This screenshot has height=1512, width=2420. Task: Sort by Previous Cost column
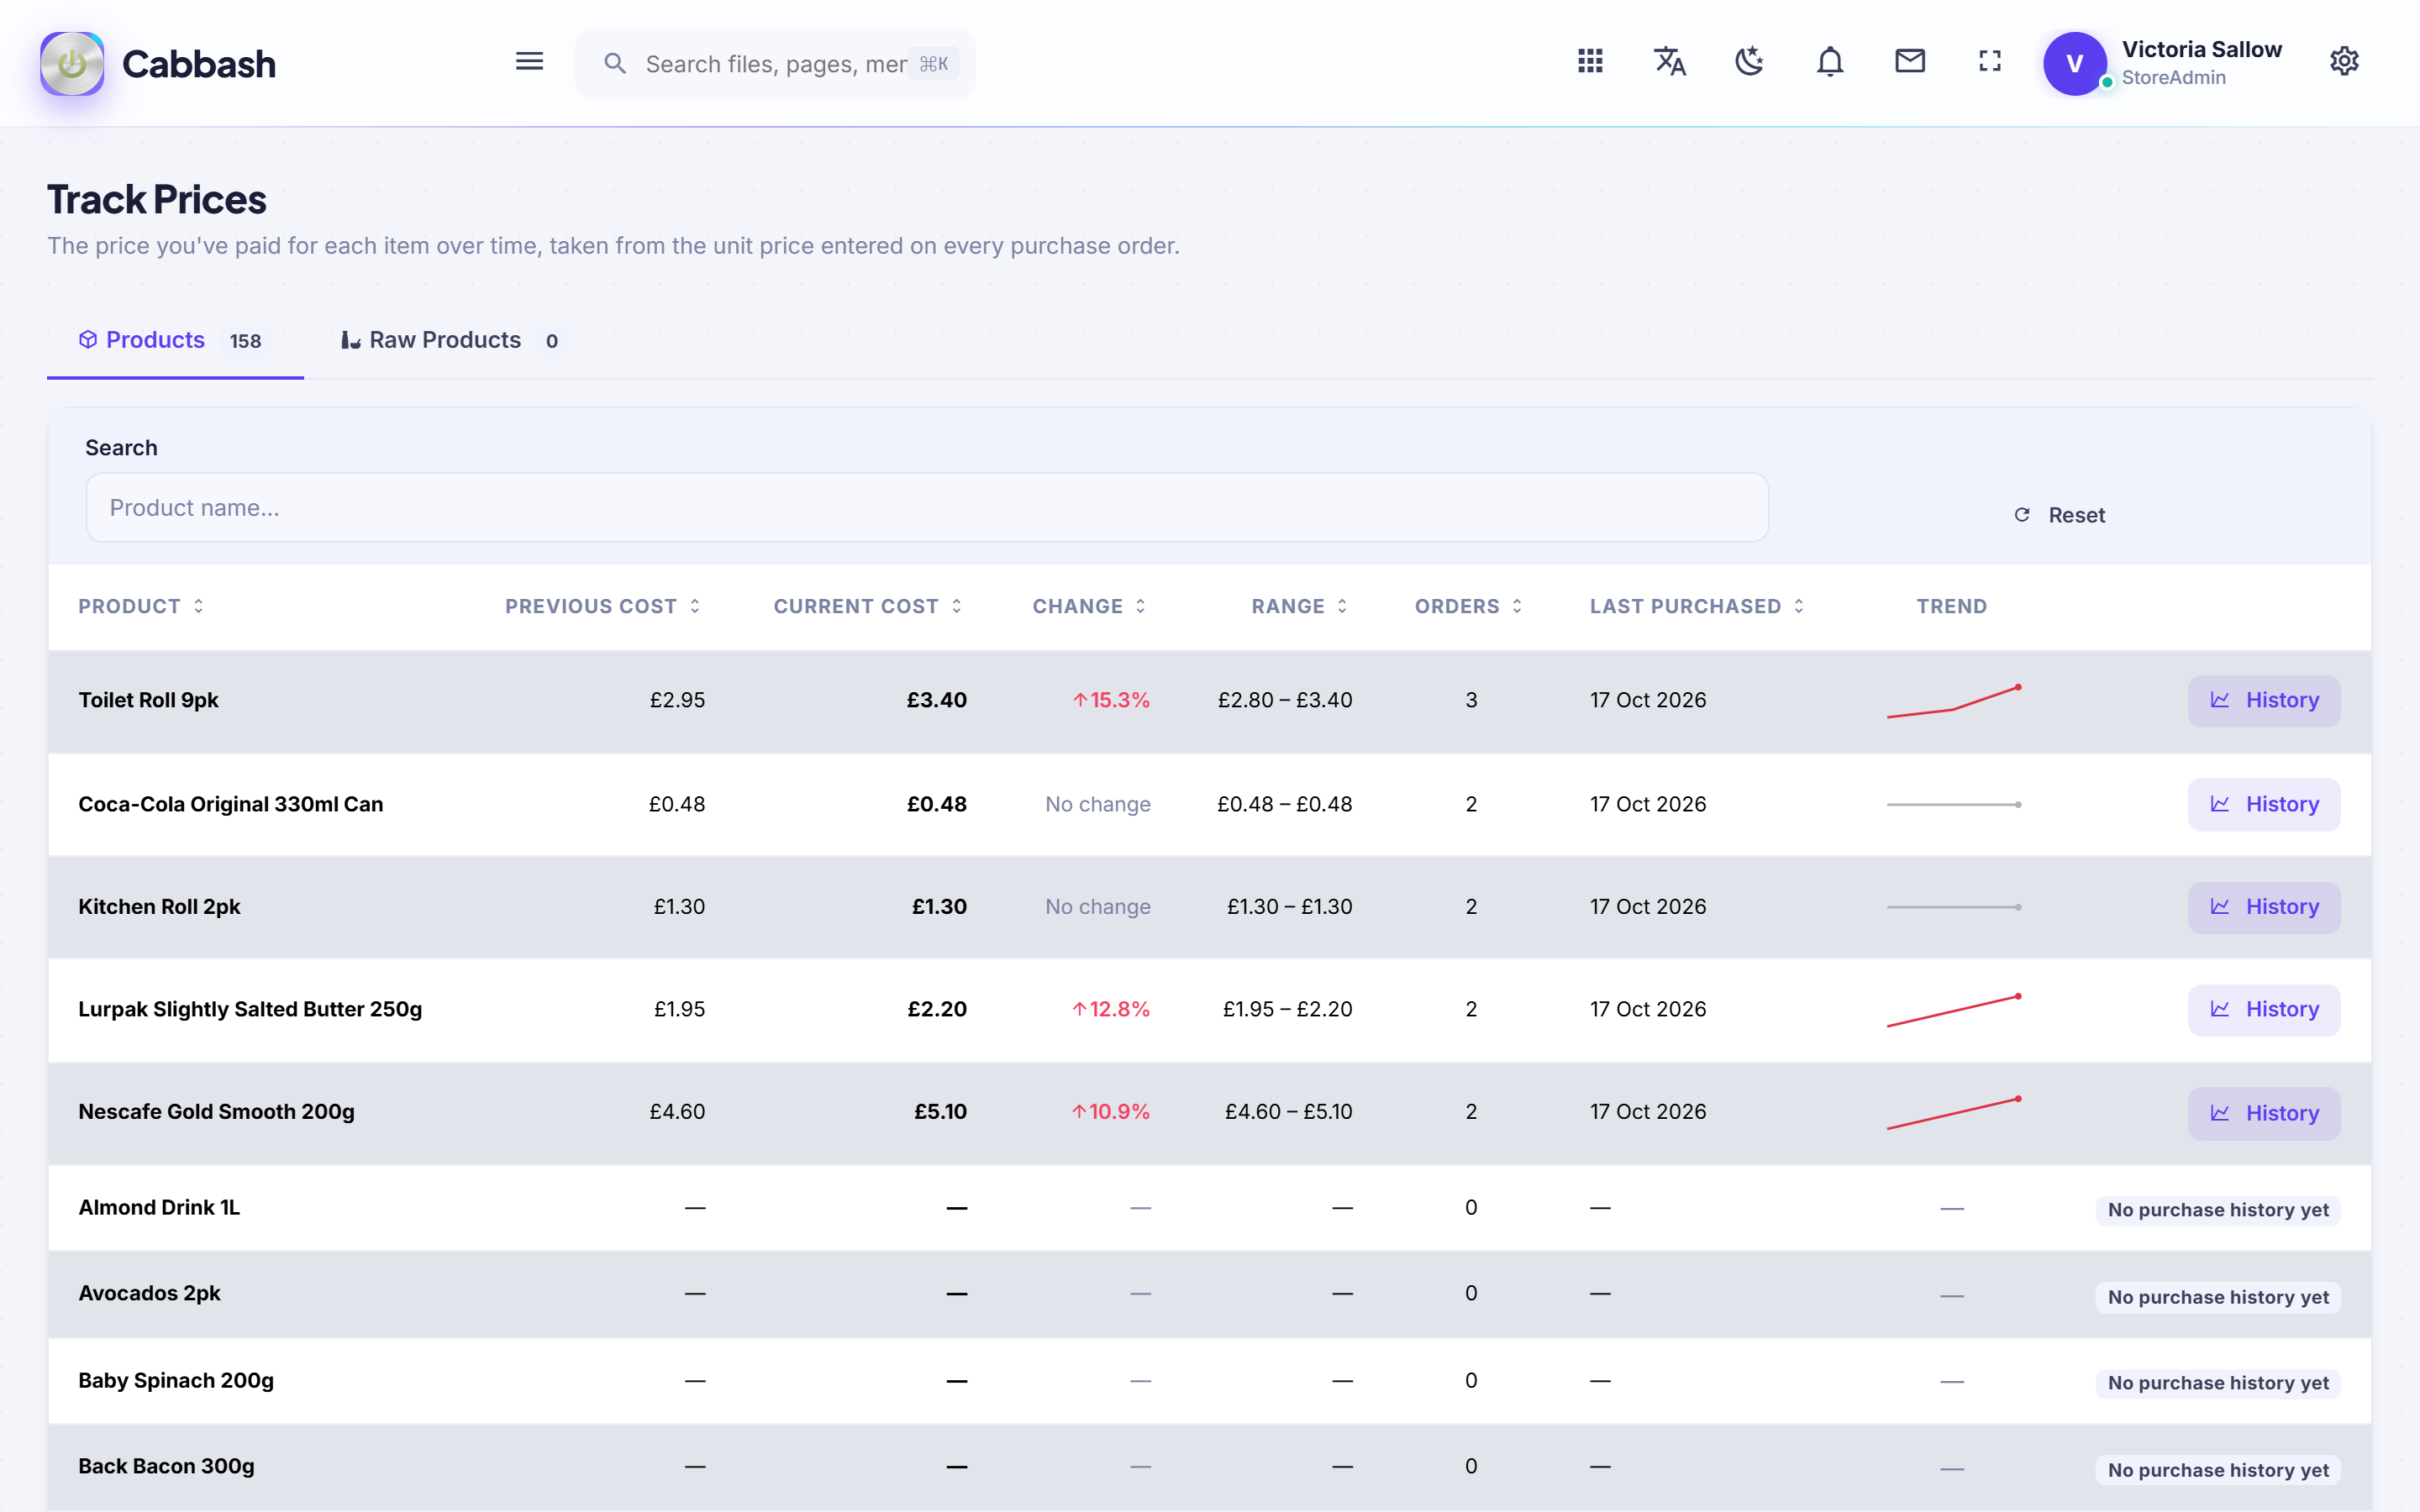[602, 606]
